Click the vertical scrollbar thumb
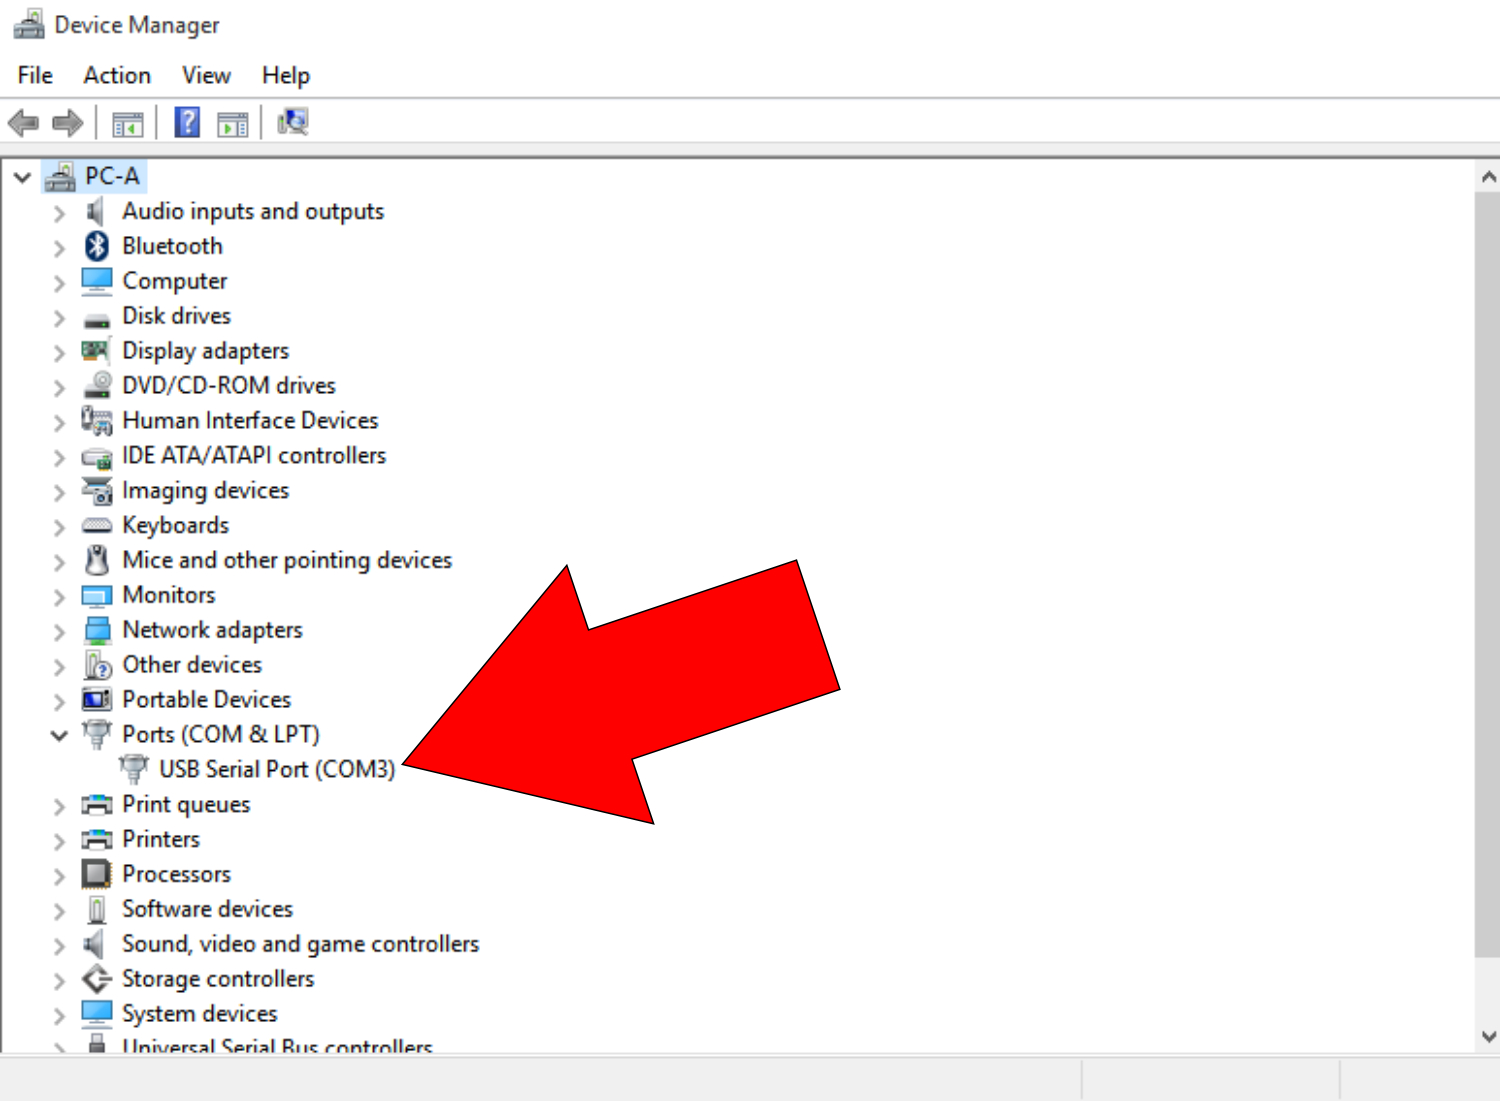This screenshot has height=1101, width=1500. pyautogui.click(x=1488, y=575)
